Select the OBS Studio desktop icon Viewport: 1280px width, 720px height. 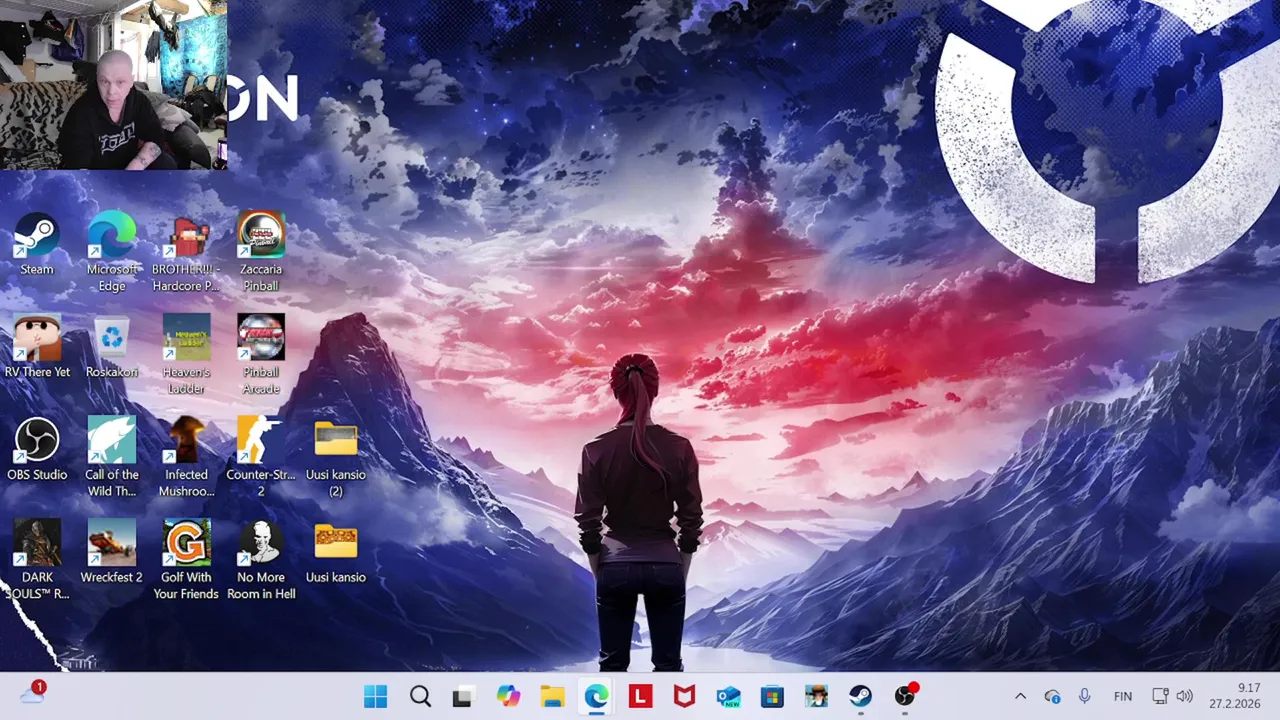click(37, 450)
